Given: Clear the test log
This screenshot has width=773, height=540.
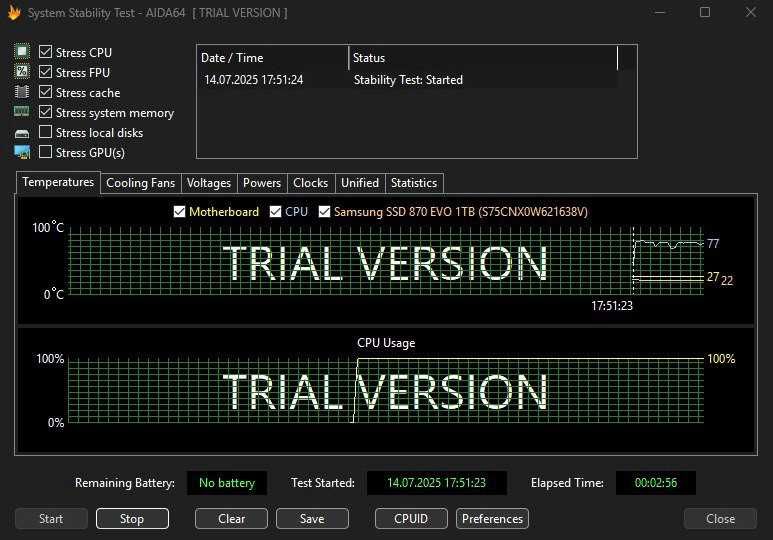Looking at the screenshot, I should click(x=231, y=519).
